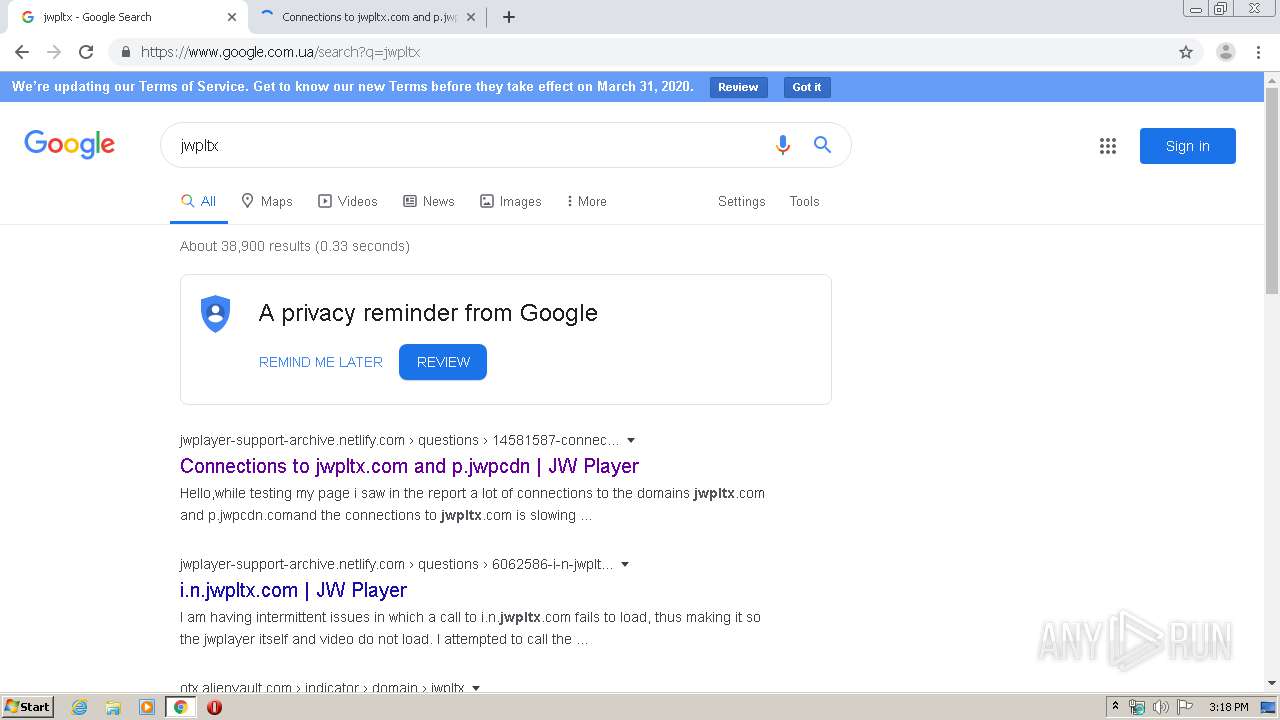Viewport: 1280px width, 720px height.
Task: Click the REVIEW privacy reminder button
Action: [x=443, y=362]
